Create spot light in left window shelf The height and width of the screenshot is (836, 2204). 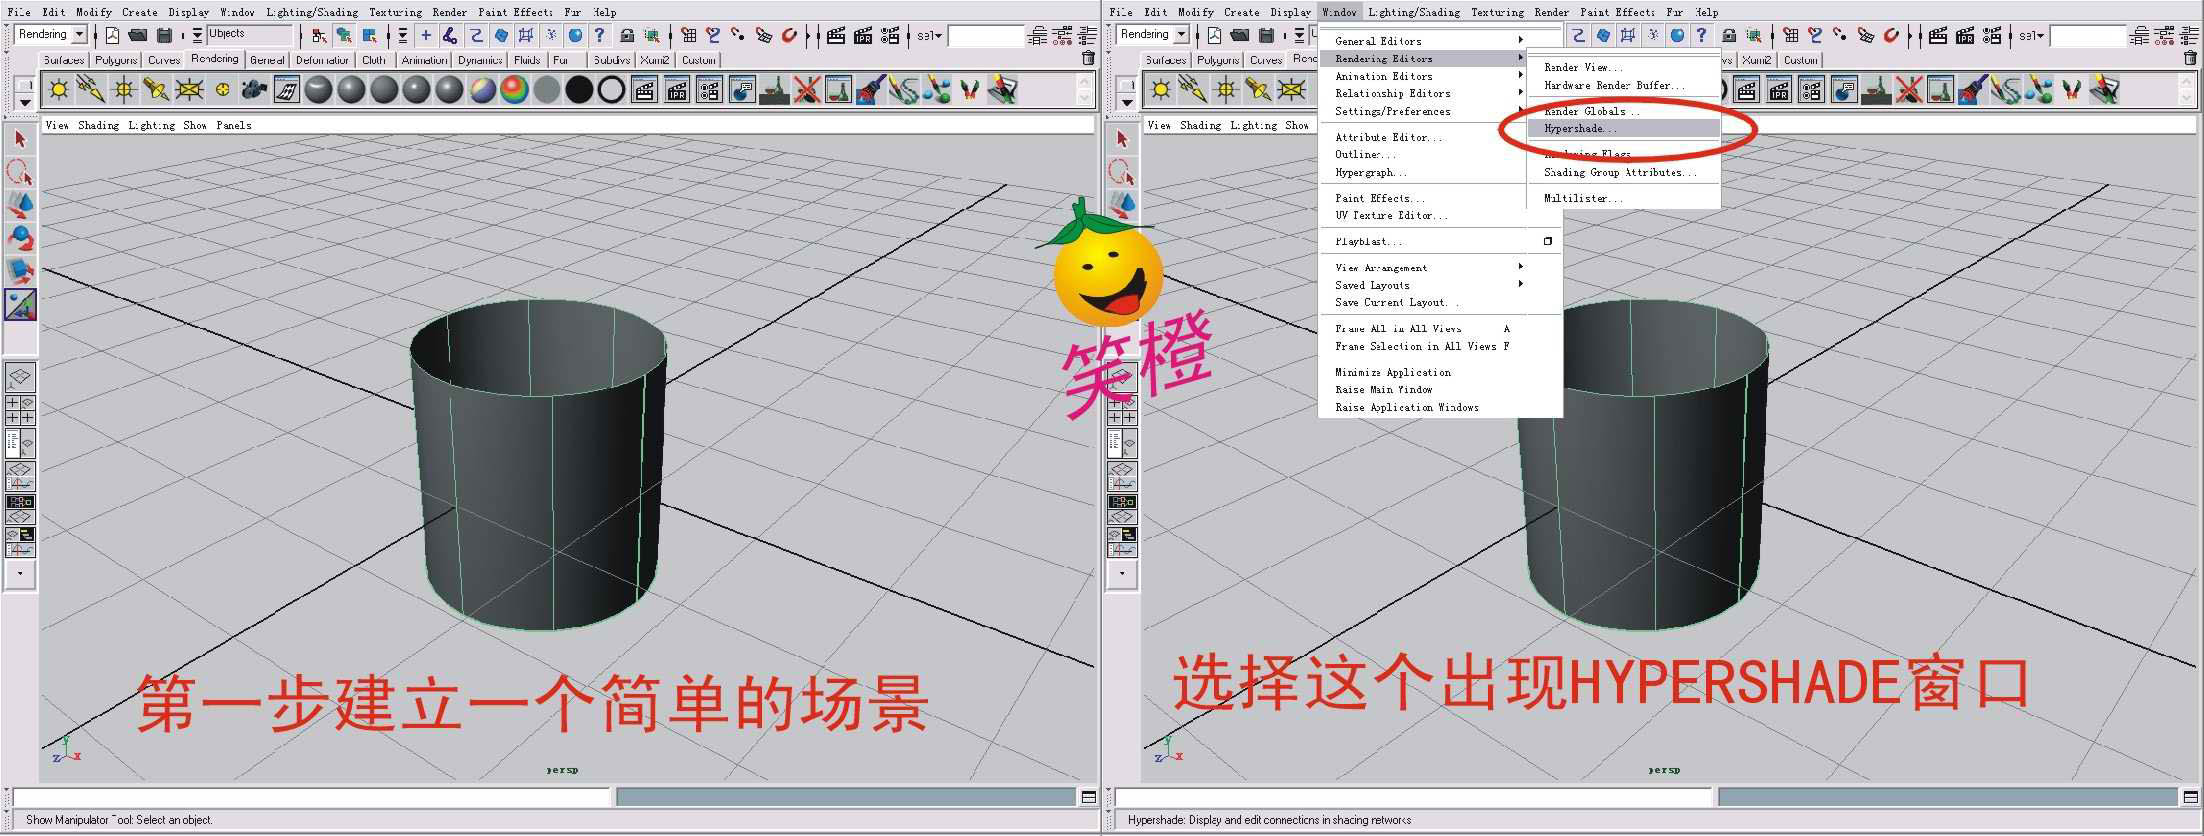pyautogui.click(x=156, y=91)
